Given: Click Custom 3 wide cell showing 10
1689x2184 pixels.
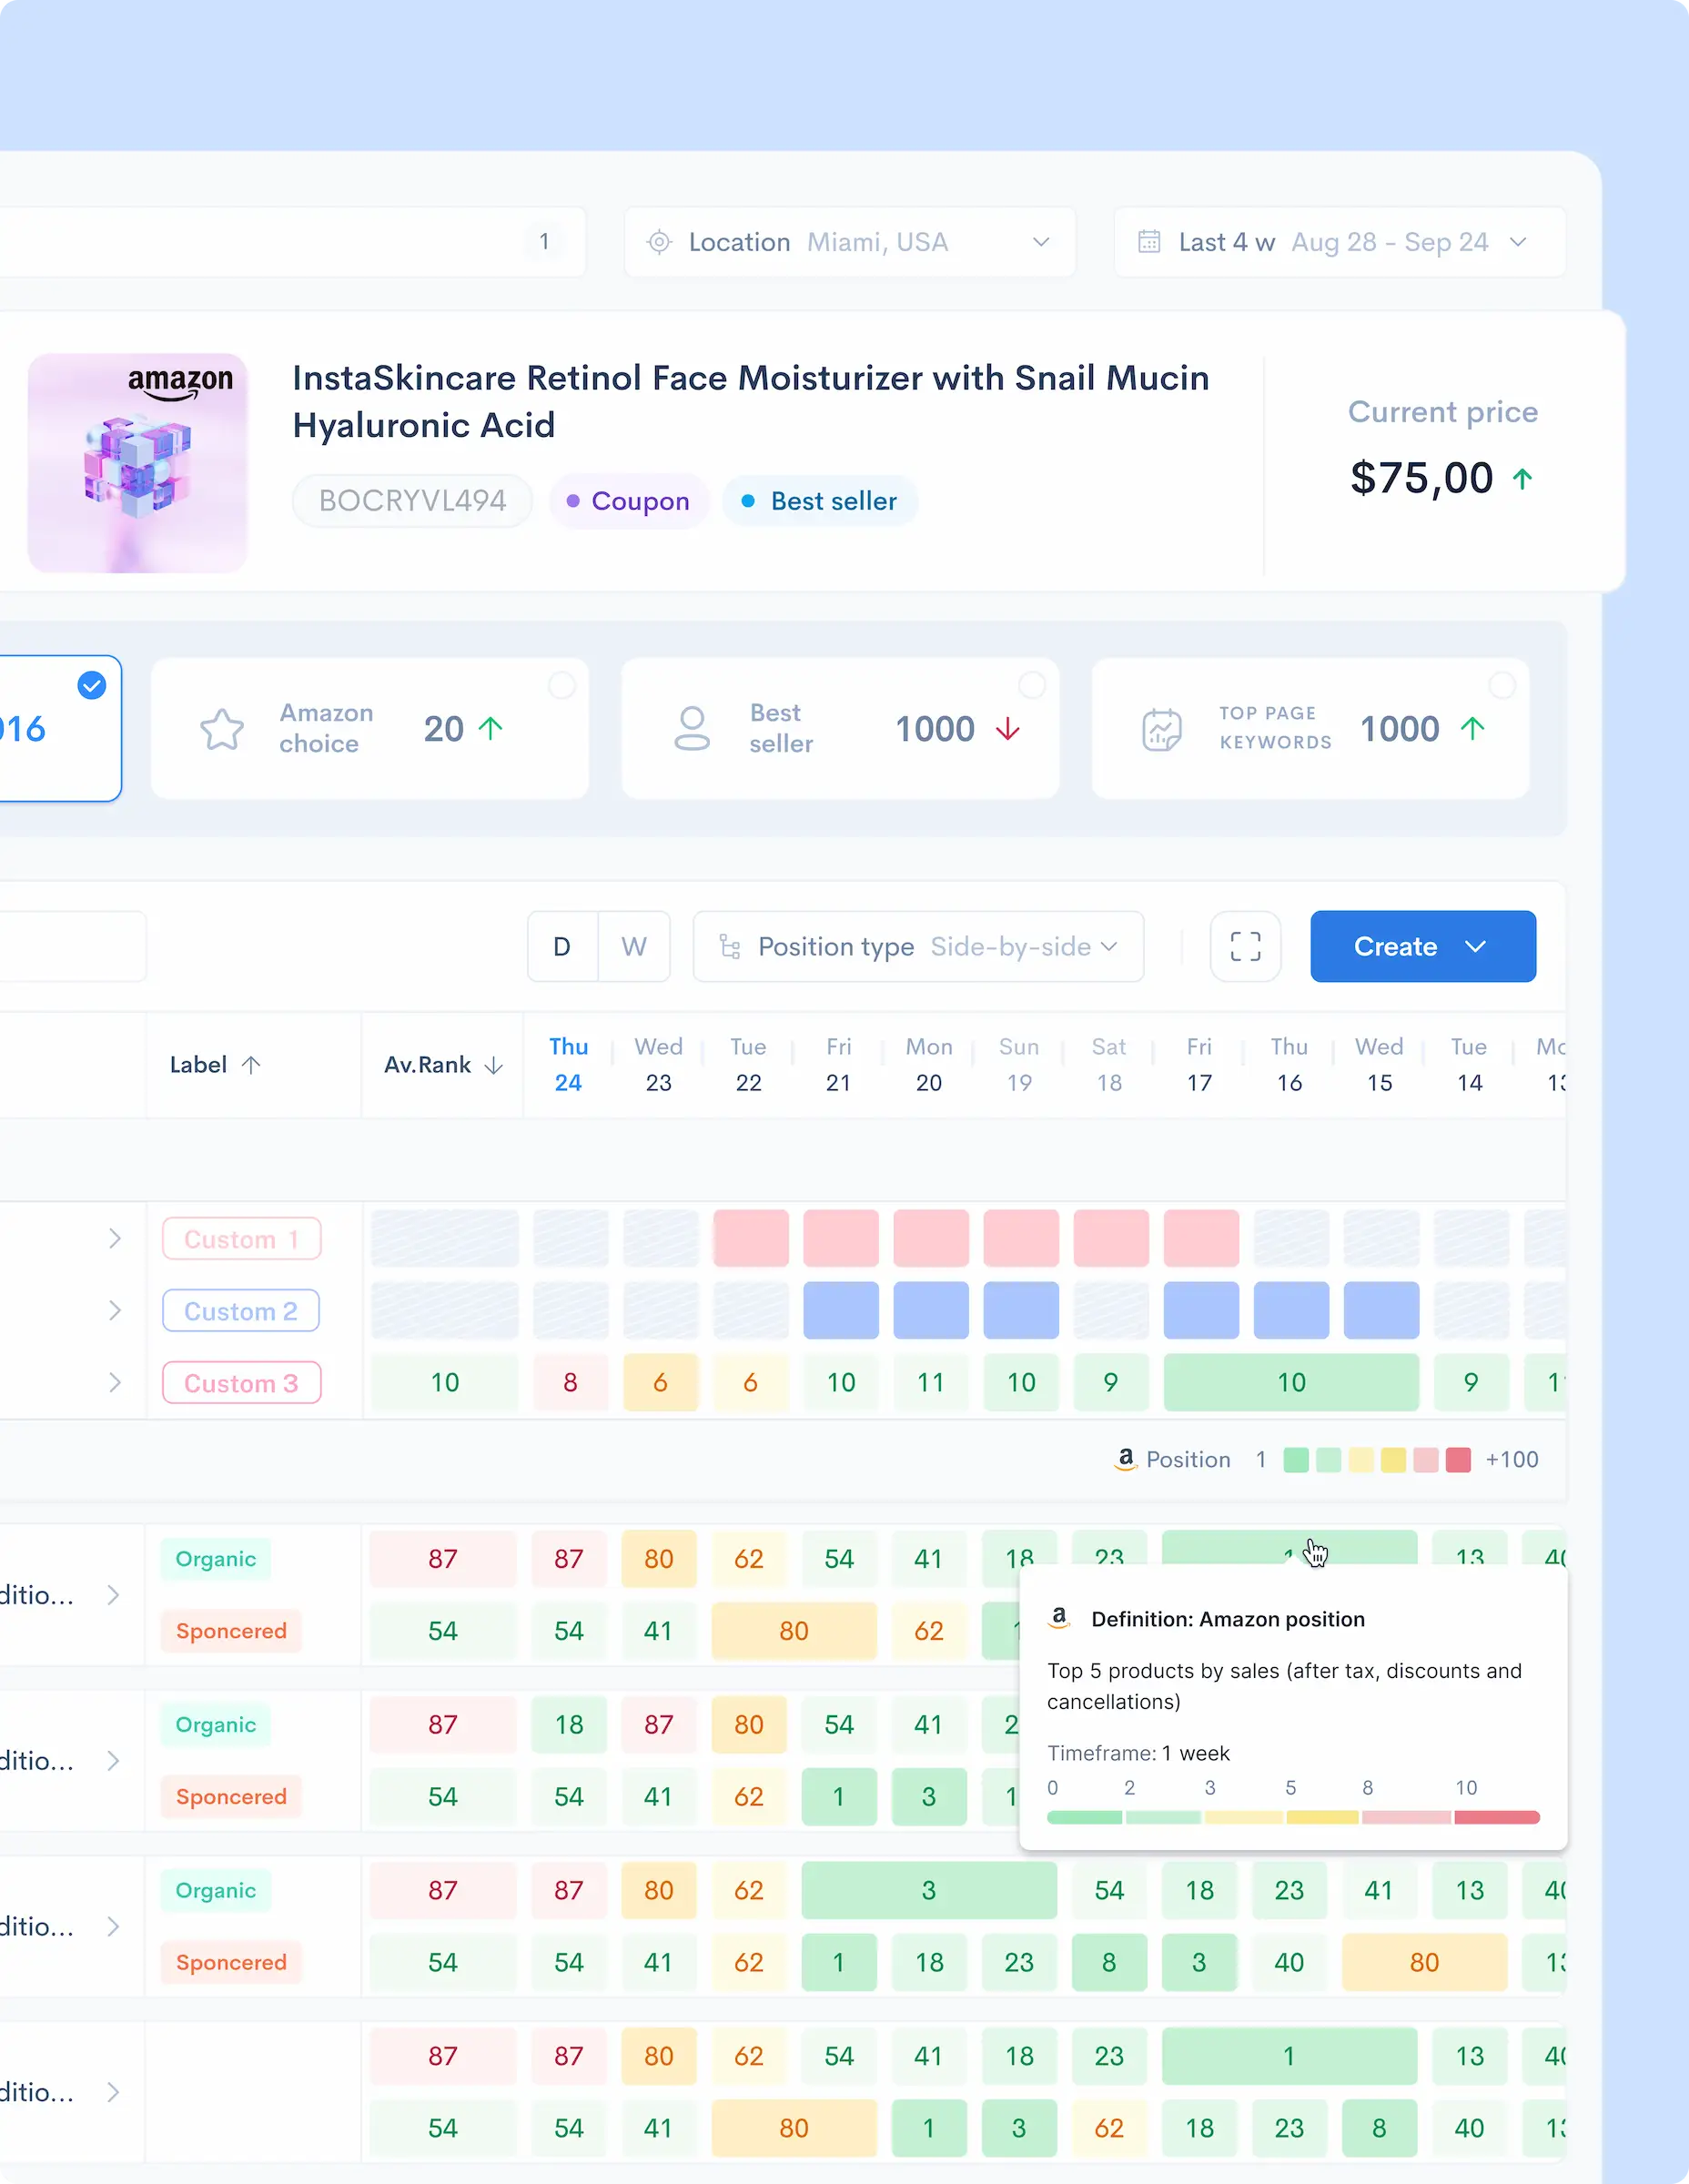Looking at the screenshot, I should [1291, 1383].
